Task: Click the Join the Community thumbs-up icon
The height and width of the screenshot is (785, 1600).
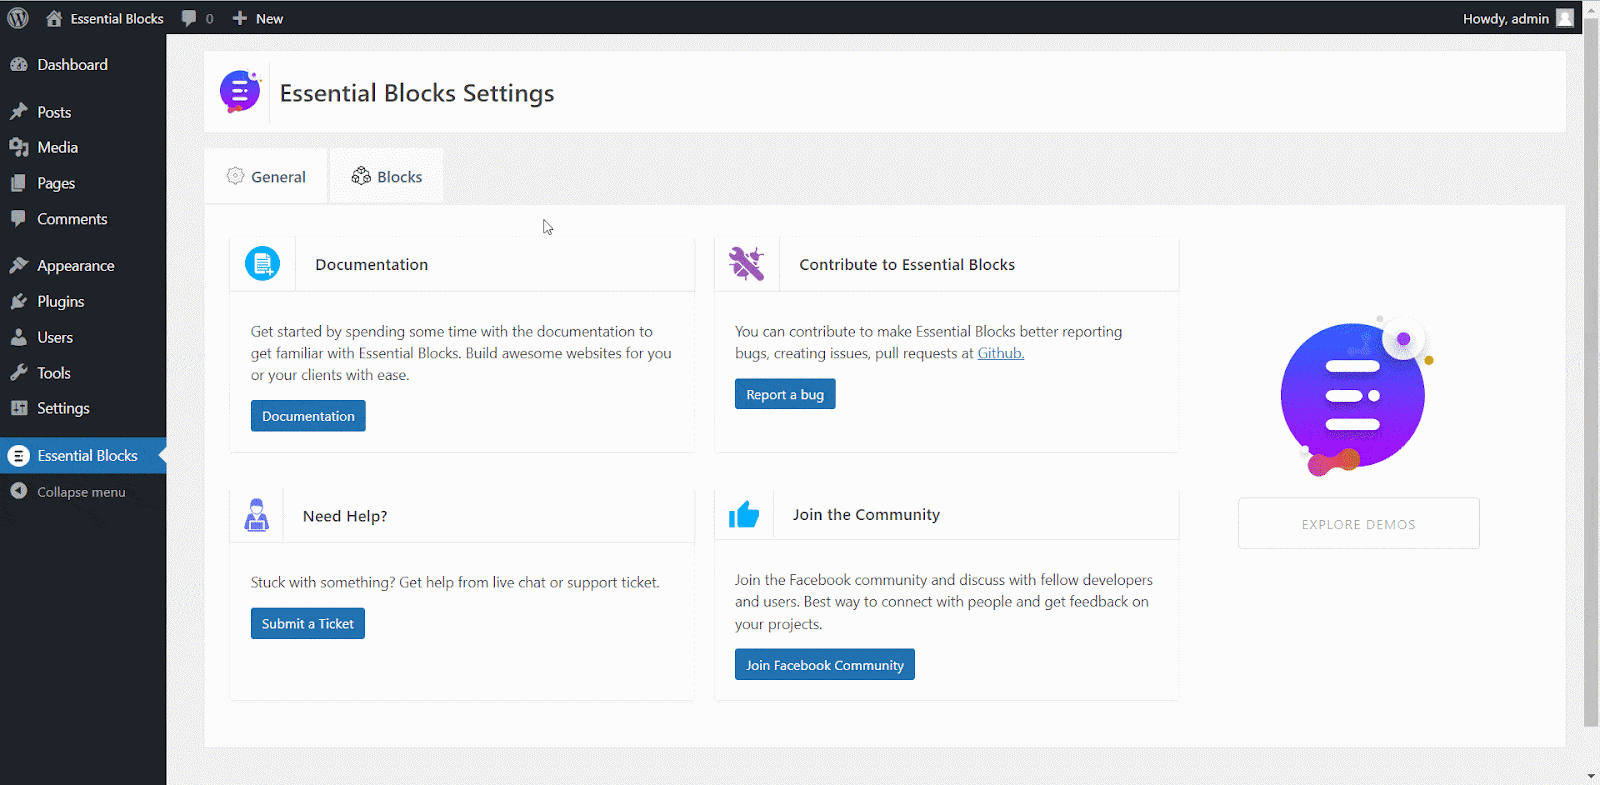Action: point(744,514)
